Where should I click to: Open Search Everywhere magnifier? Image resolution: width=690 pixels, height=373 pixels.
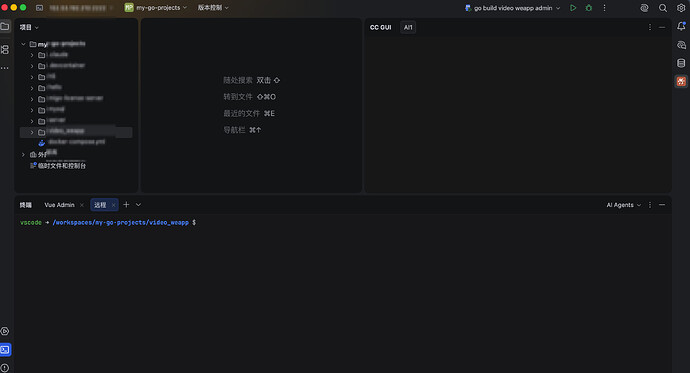tap(663, 8)
